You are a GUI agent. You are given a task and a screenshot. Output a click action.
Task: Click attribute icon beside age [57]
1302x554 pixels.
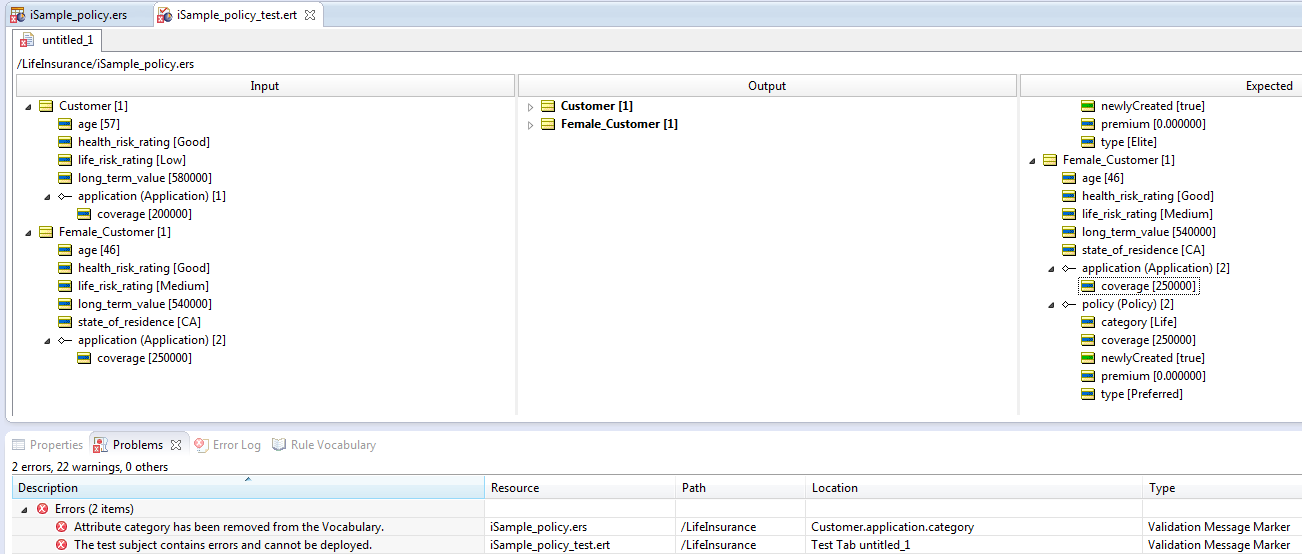click(x=65, y=124)
